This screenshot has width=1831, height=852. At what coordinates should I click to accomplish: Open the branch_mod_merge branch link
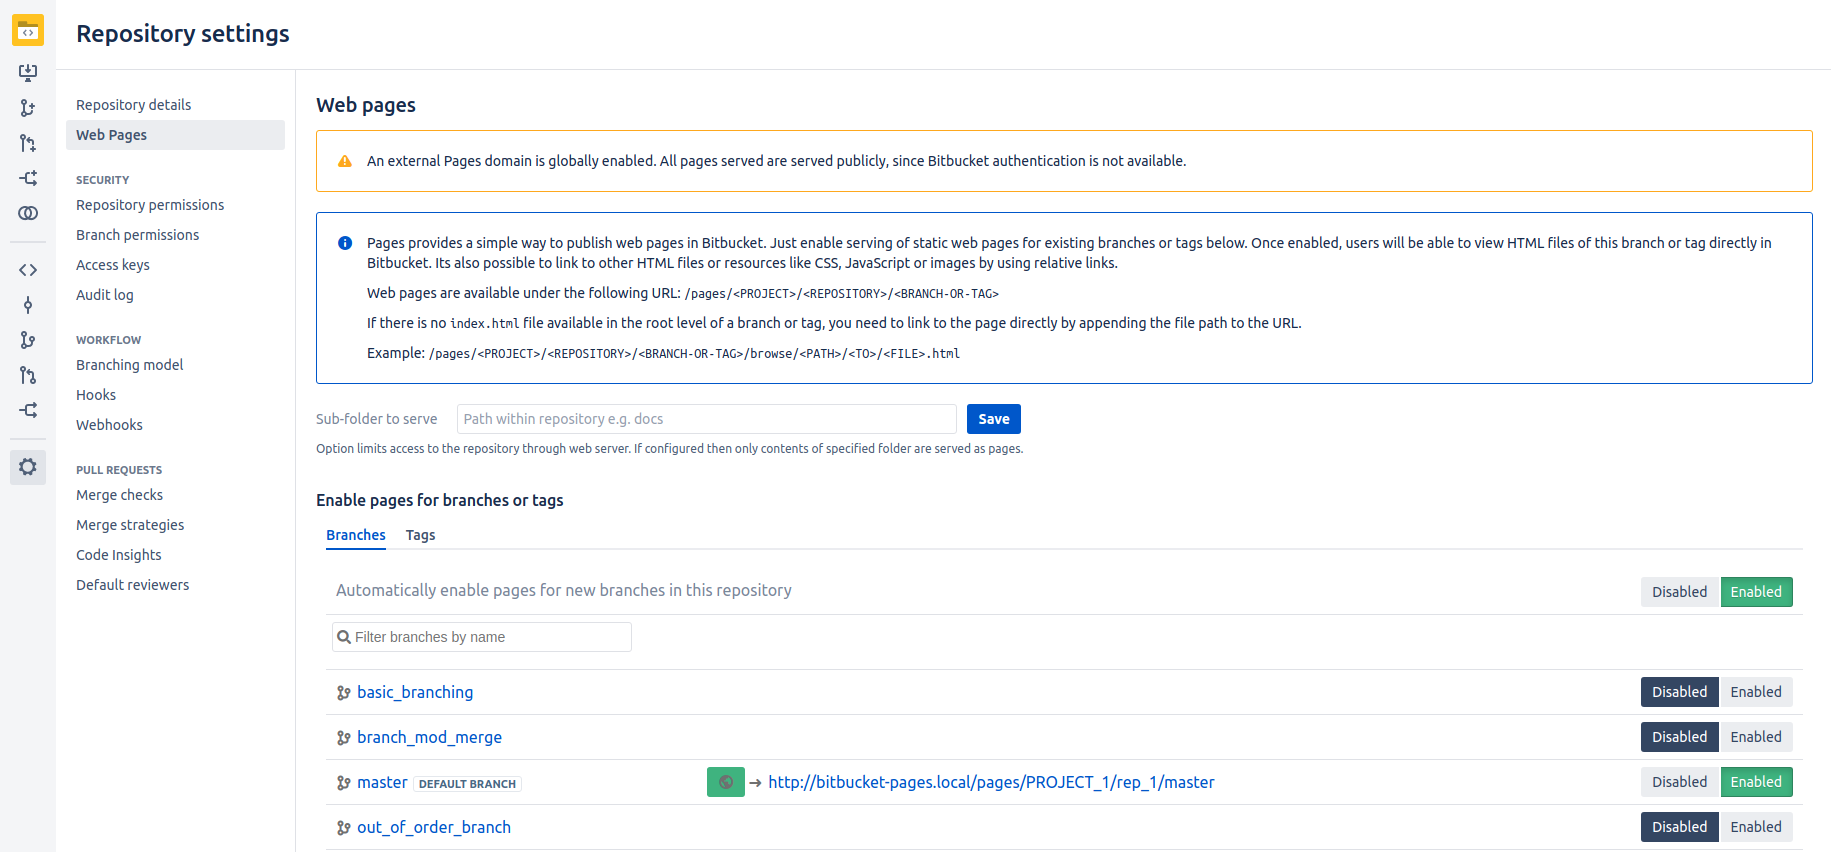point(430,737)
